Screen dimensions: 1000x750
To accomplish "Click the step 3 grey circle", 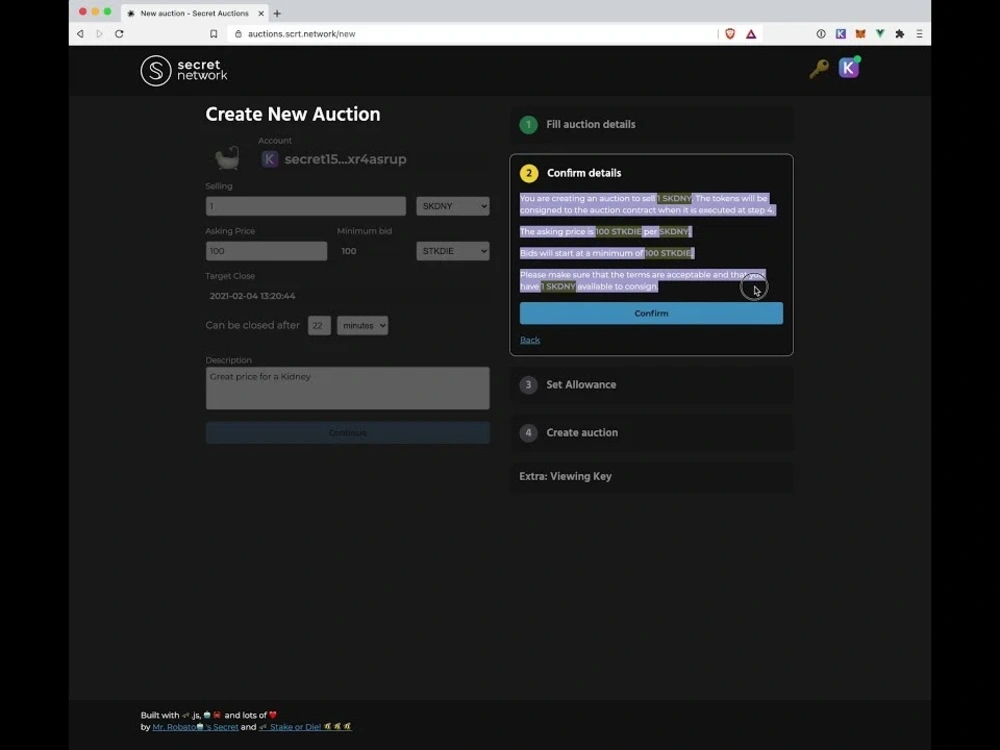I will click(x=528, y=385).
